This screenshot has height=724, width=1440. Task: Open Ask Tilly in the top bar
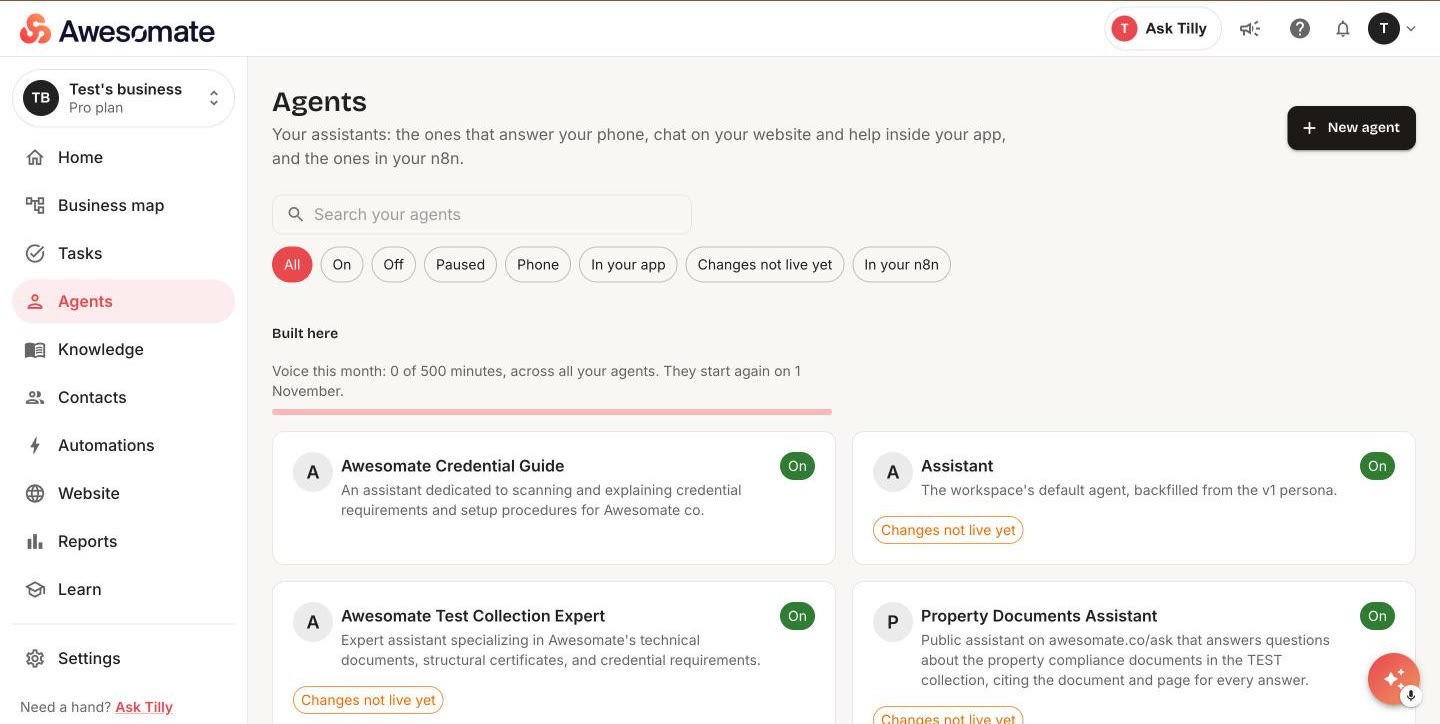[x=1163, y=29]
